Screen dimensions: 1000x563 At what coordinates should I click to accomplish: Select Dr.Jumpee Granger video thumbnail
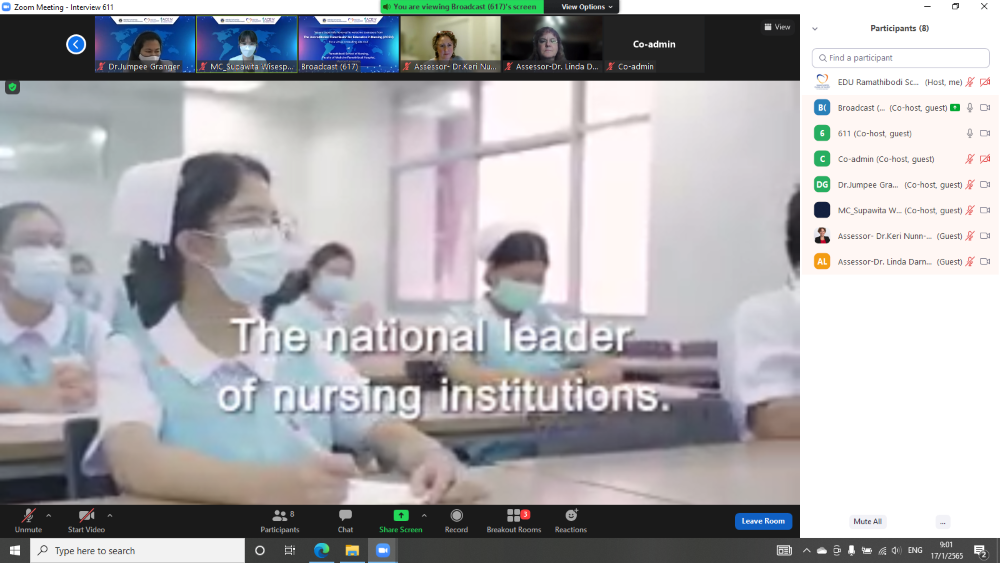145,44
